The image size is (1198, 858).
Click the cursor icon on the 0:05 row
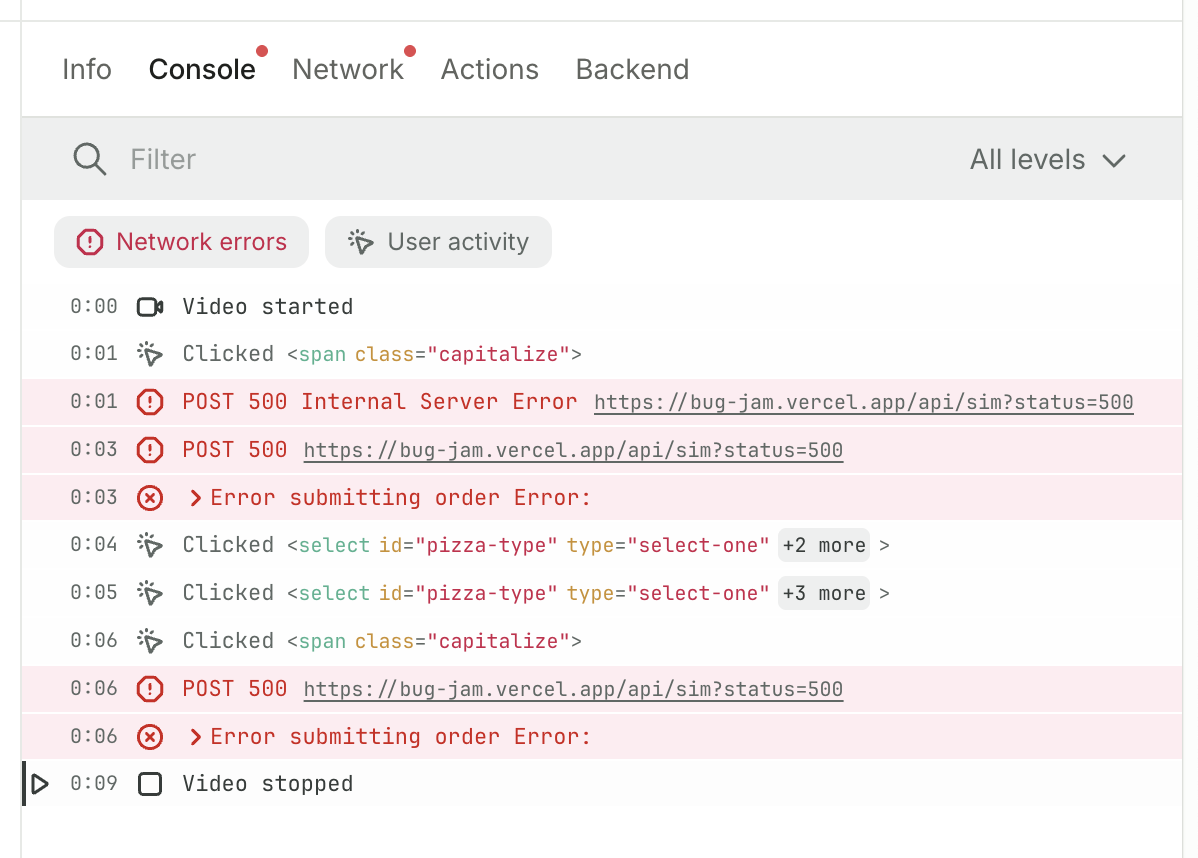pyautogui.click(x=150, y=594)
